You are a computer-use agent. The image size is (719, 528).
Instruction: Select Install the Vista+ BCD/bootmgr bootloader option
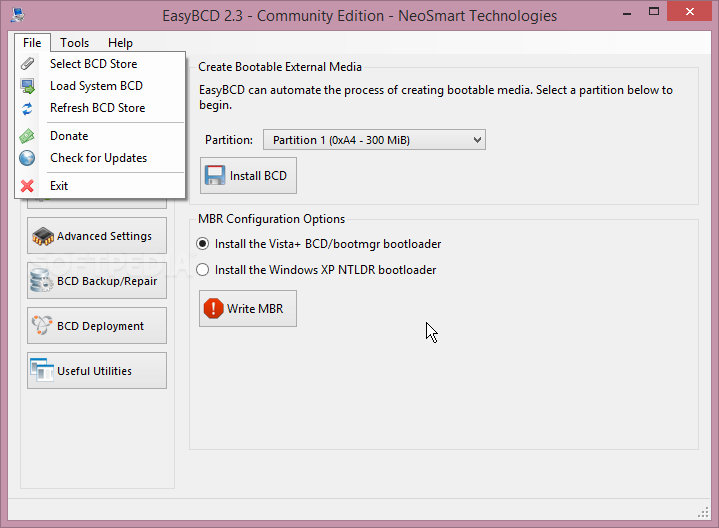pos(319,244)
